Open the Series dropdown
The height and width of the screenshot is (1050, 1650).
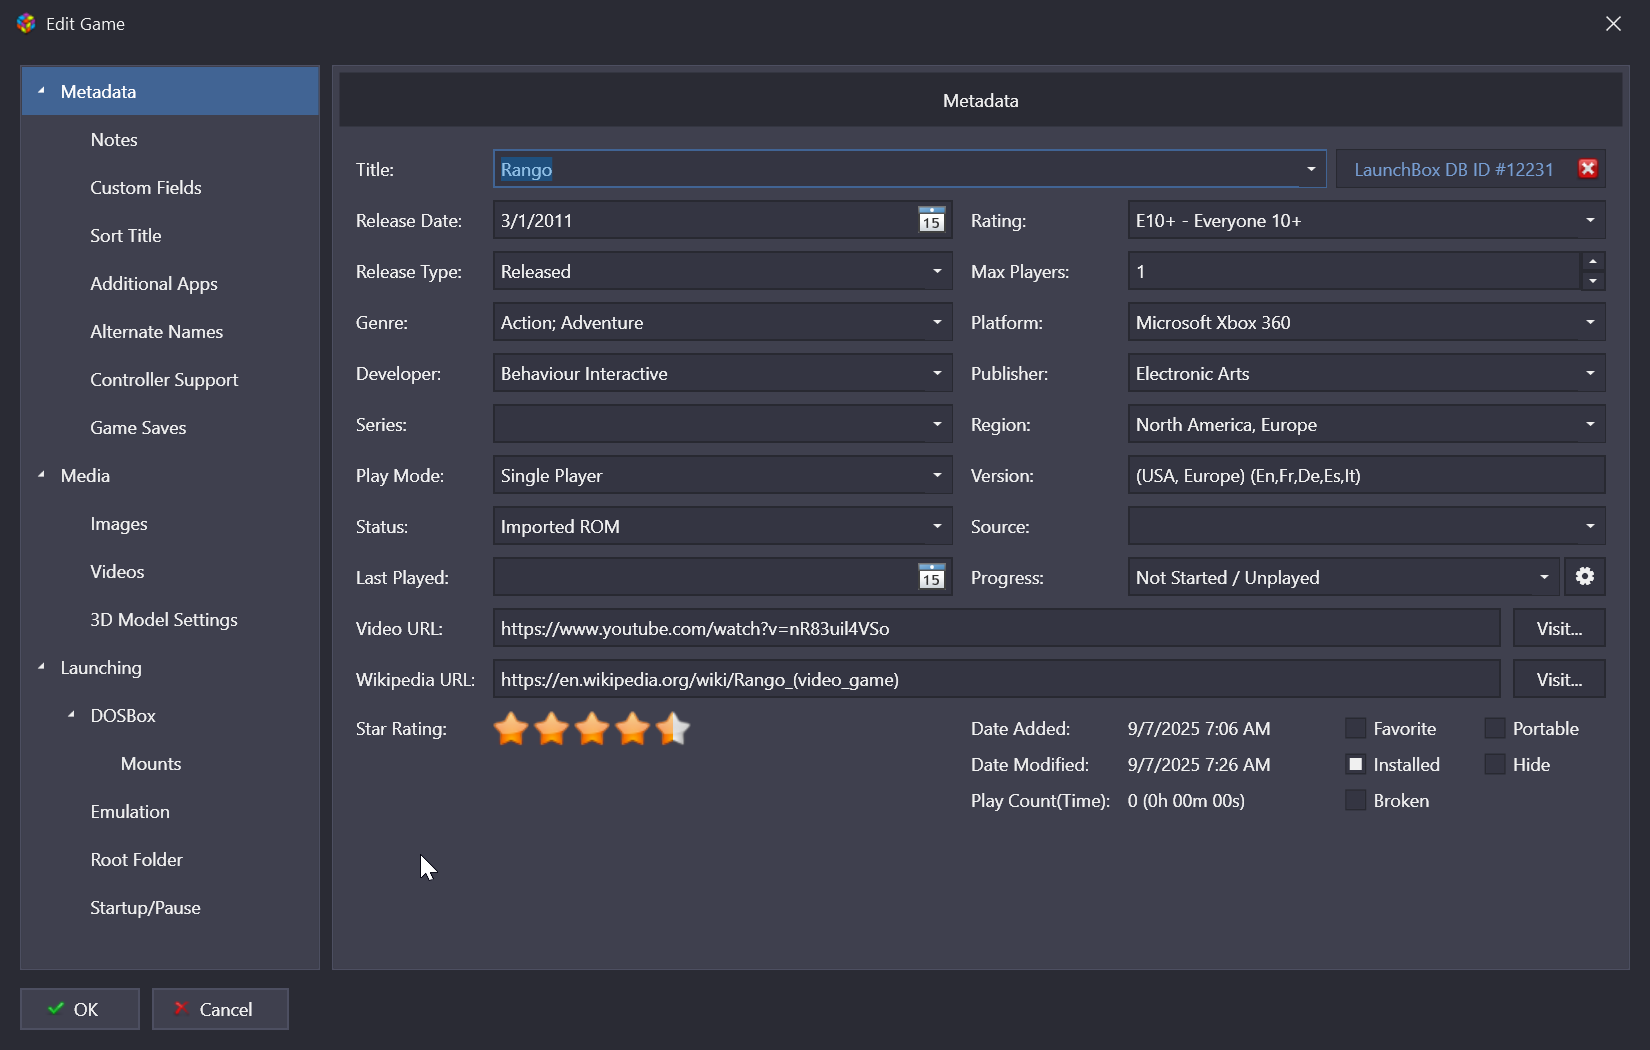click(x=937, y=424)
